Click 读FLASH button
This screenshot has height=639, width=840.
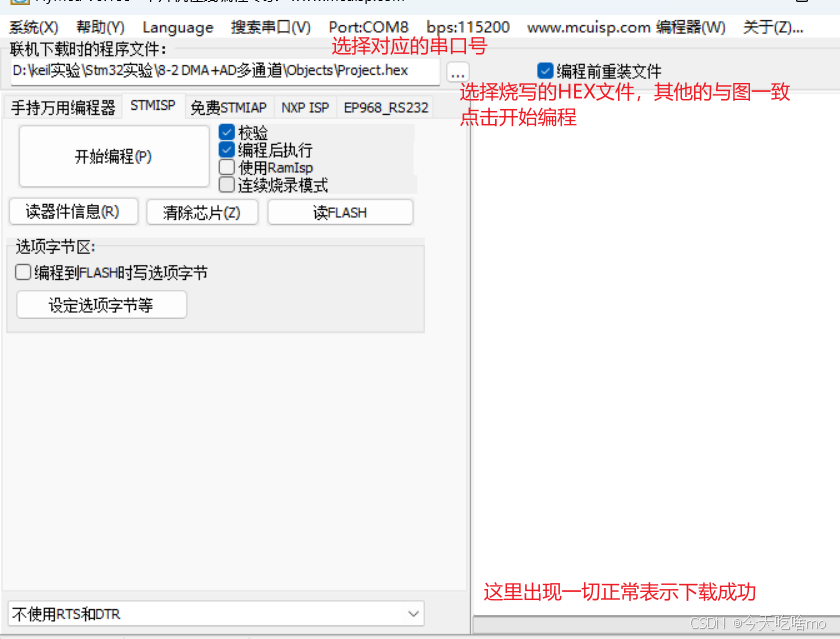click(340, 212)
